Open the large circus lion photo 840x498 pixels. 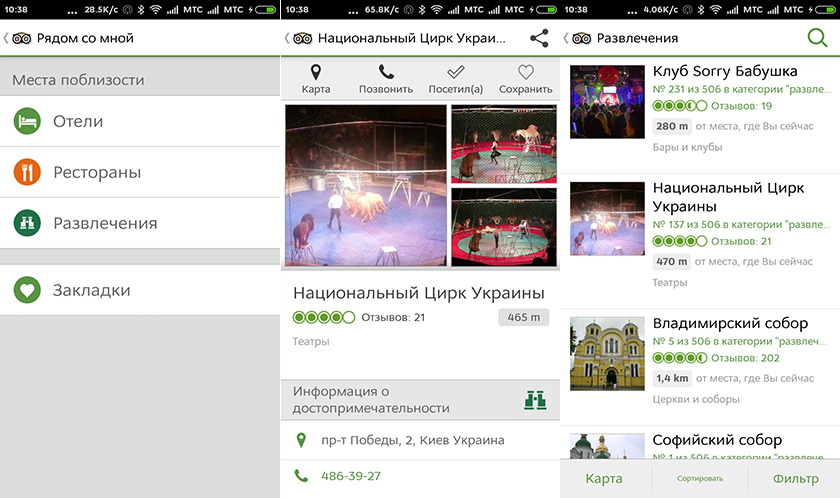tap(366, 185)
